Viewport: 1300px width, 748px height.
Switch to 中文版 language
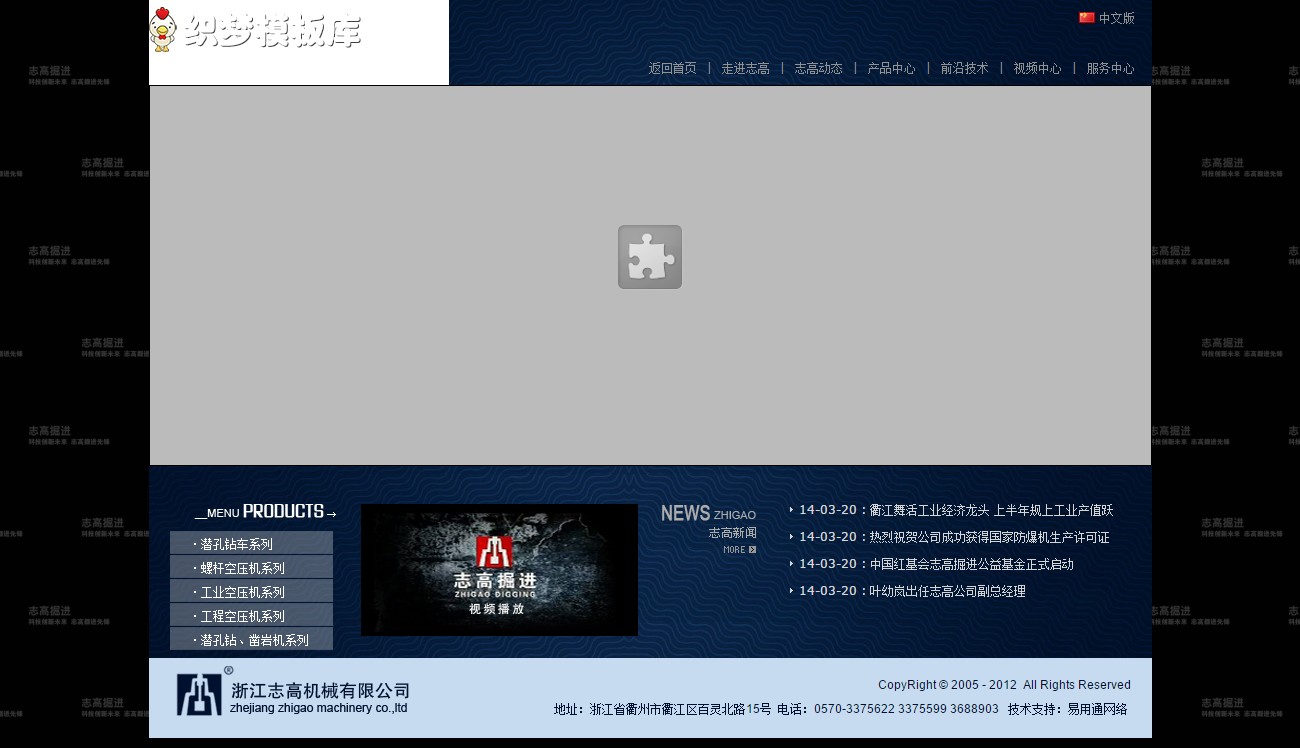point(1117,18)
